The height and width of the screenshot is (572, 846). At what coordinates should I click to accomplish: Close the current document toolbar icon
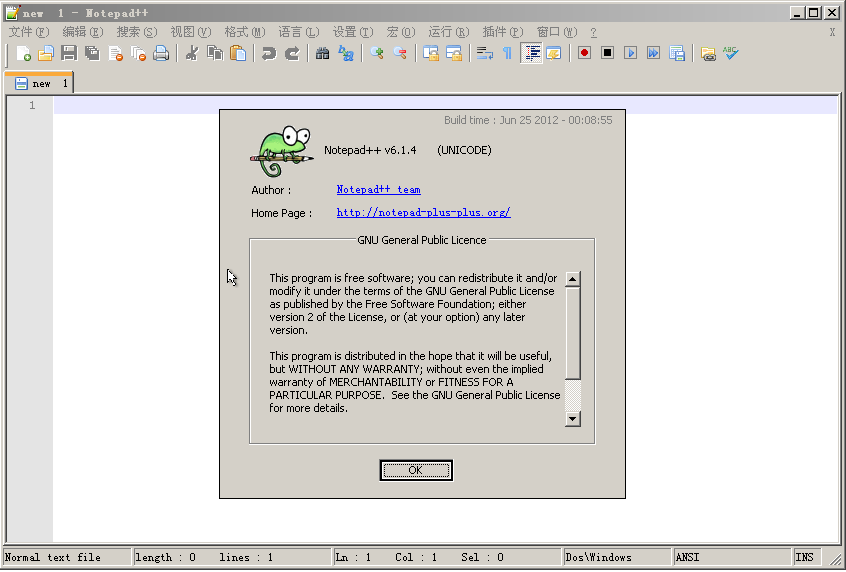(x=115, y=53)
